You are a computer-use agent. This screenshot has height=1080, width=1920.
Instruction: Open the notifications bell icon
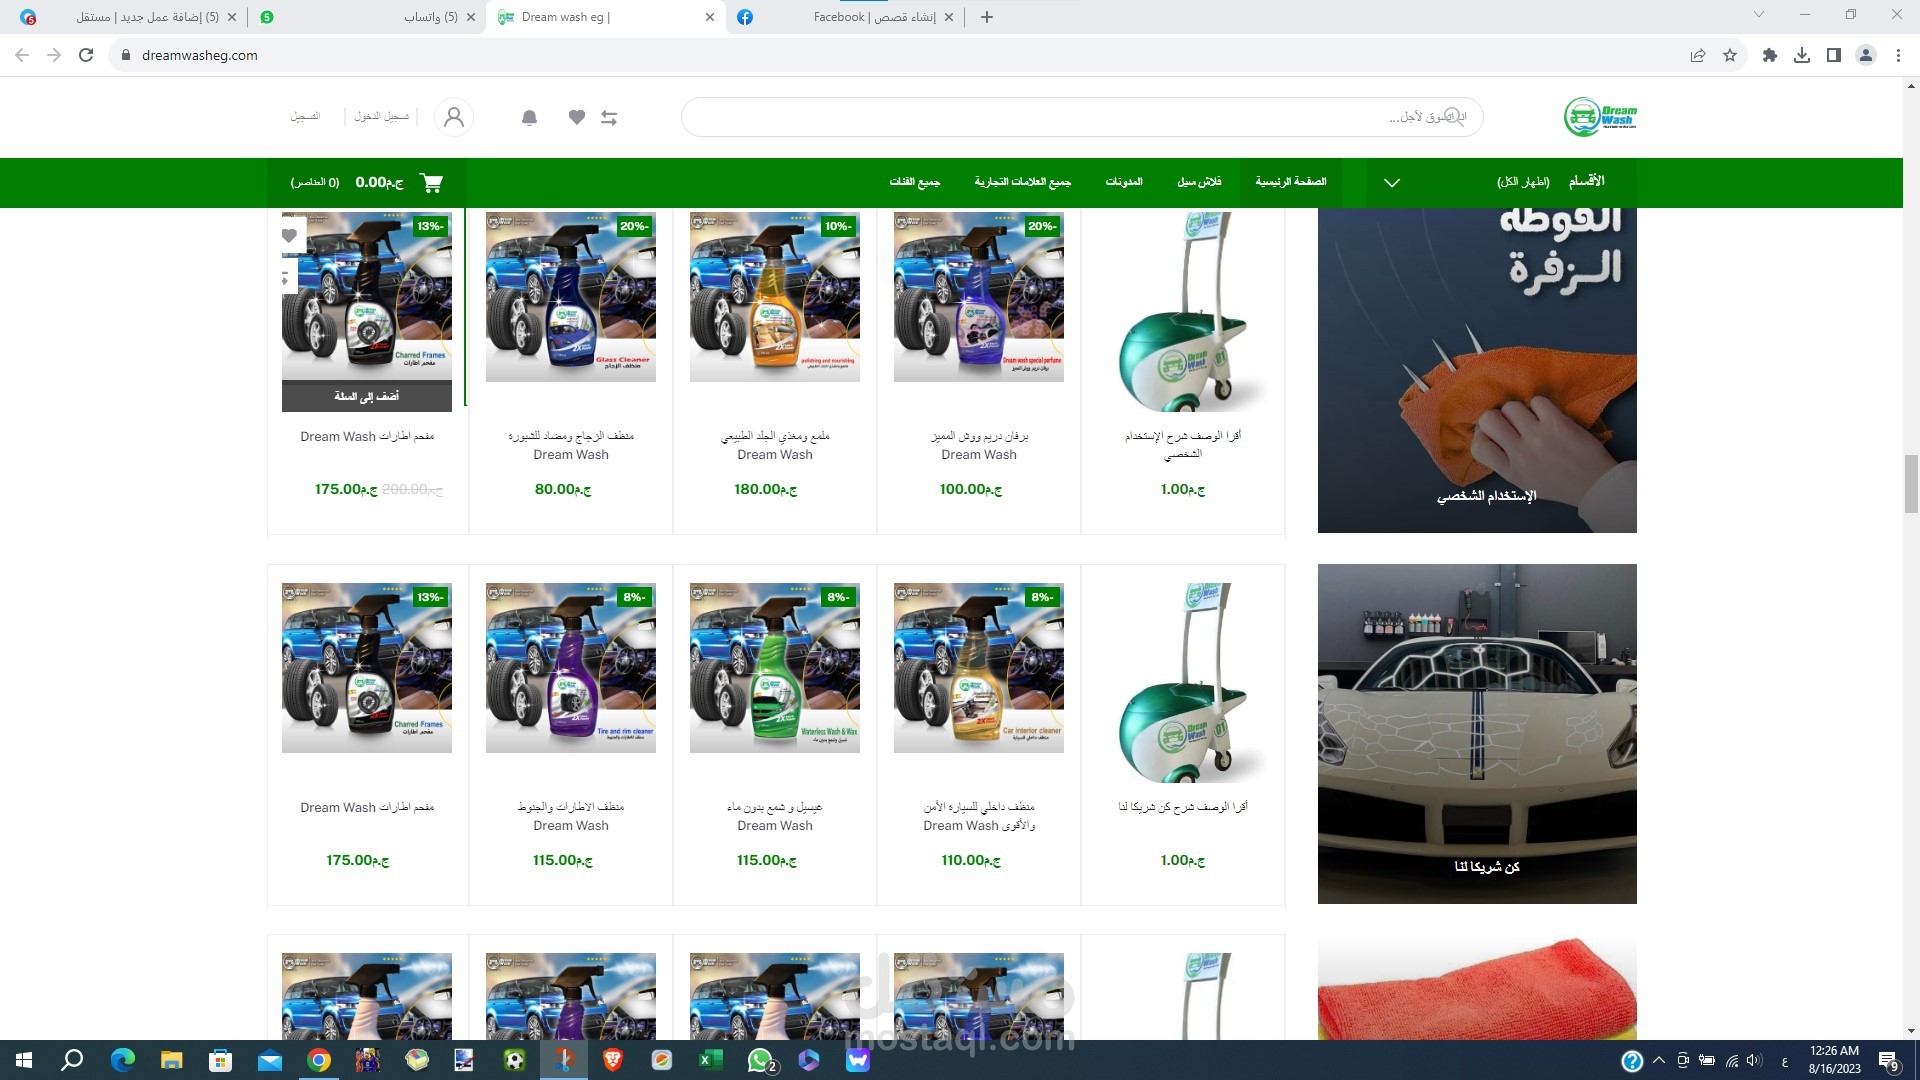[x=530, y=117]
